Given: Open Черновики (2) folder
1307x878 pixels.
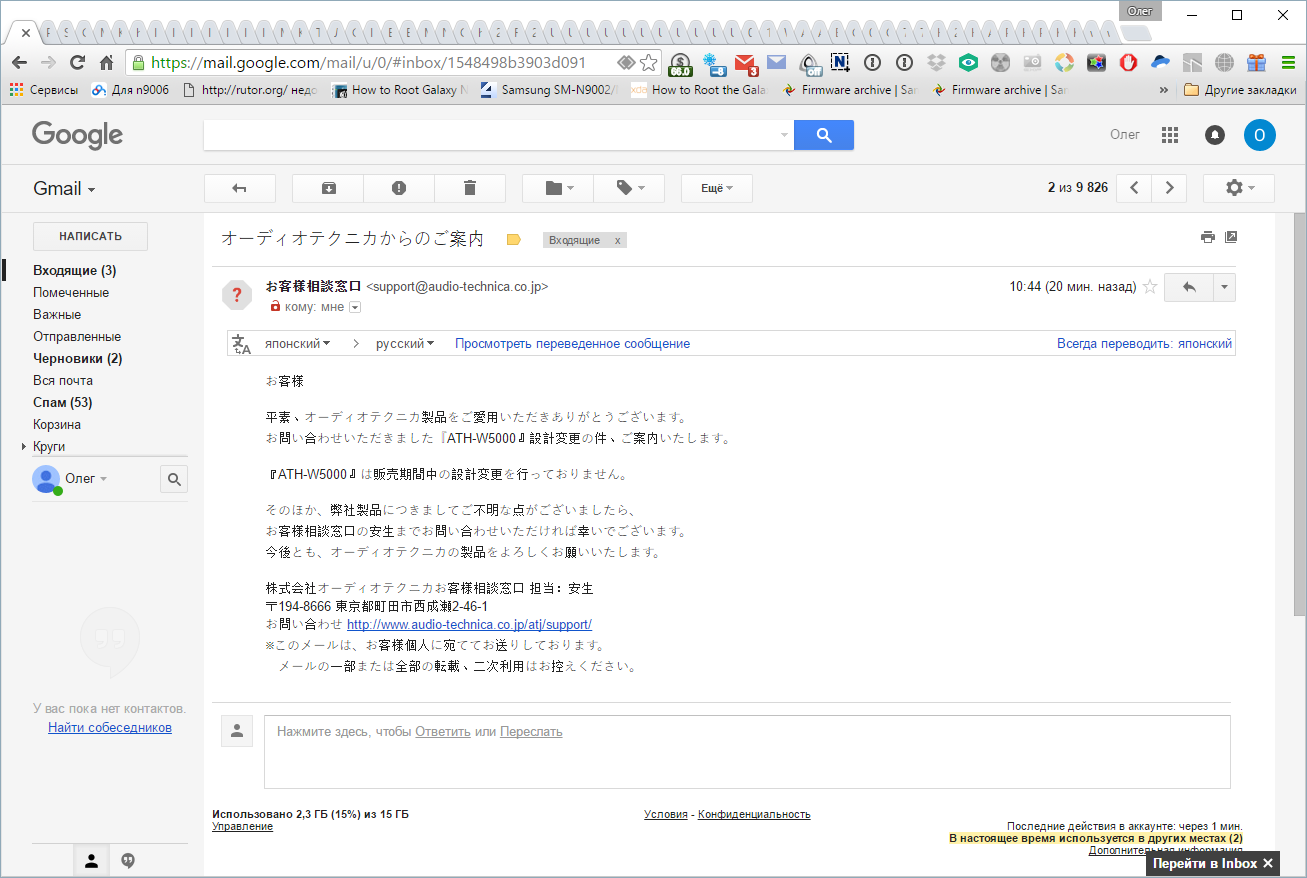Looking at the screenshot, I should pyautogui.click(x=78, y=359).
